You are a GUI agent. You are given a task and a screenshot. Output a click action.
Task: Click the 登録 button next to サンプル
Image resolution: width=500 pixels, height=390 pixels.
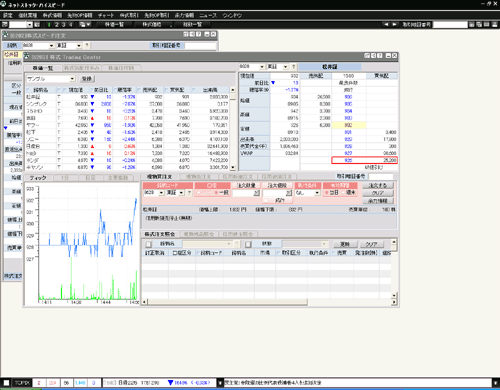[87, 79]
